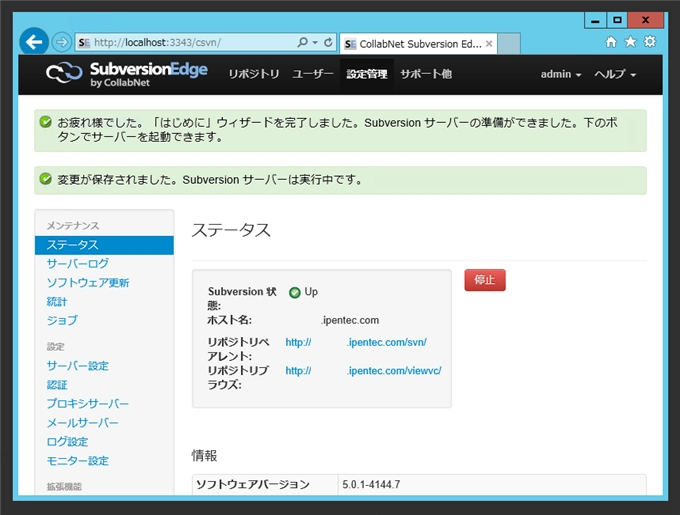Open the browser home icon
The height and width of the screenshot is (515, 680).
tap(611, 42)
